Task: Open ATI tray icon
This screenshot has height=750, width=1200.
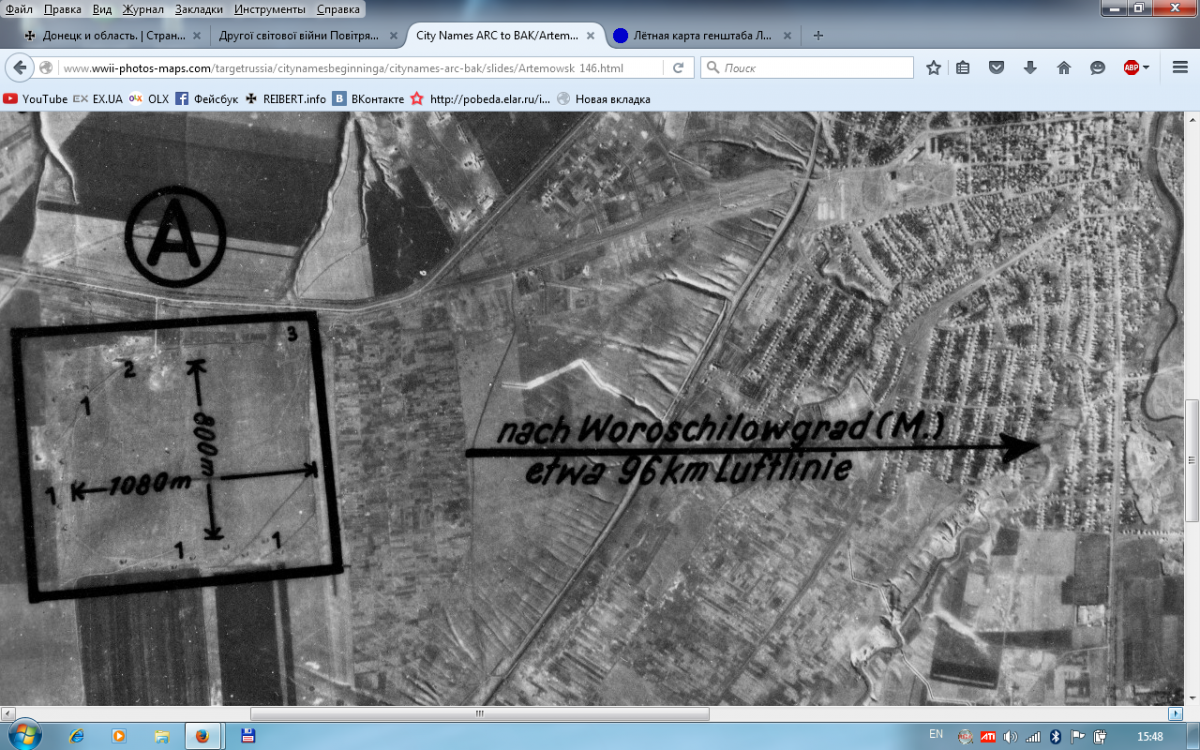Action: point(988,736)
